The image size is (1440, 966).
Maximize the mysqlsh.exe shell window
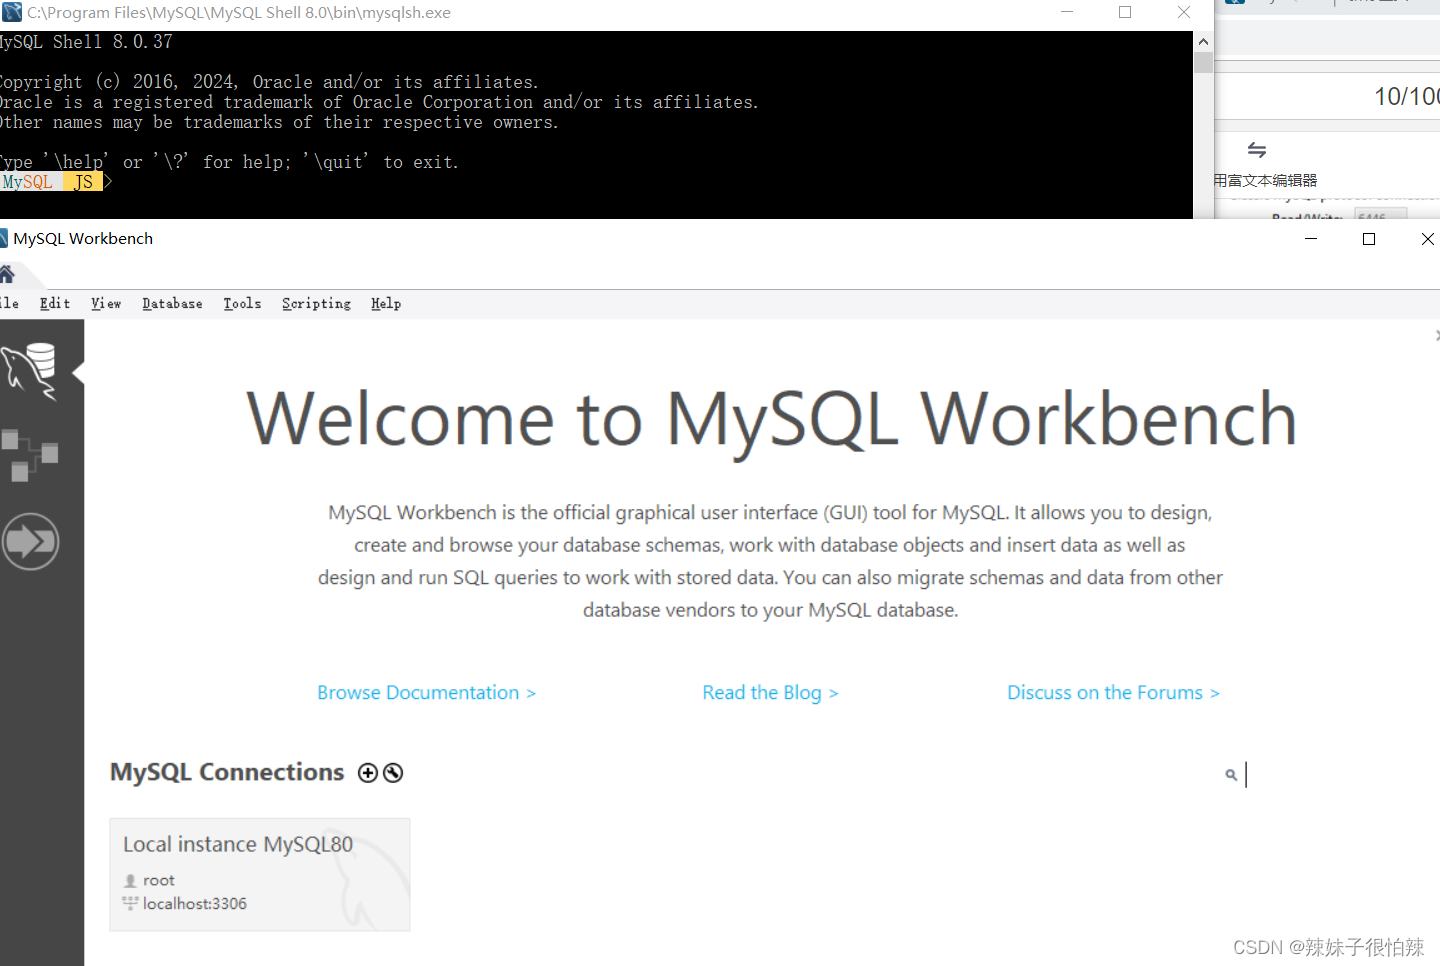[1125, 12]
